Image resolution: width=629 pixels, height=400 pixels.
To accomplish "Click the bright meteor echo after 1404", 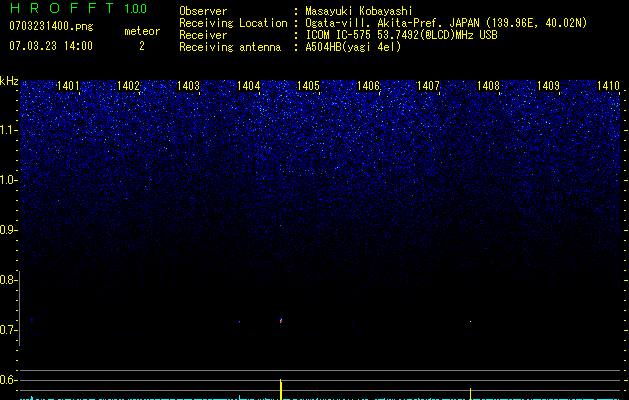I will [281, 320].
